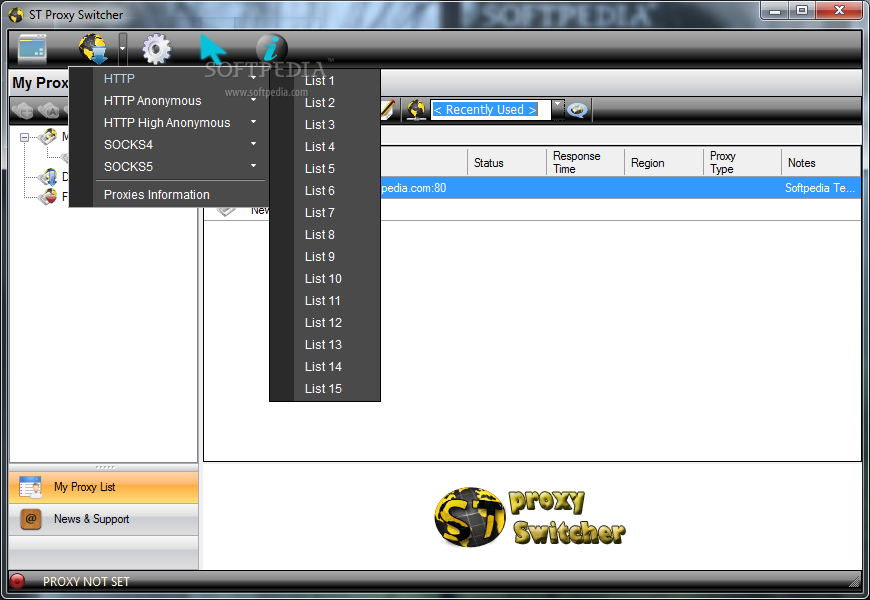Click the News & Support @ icon
Viewport: 870px width, 600px height.
tap(31, 520)
